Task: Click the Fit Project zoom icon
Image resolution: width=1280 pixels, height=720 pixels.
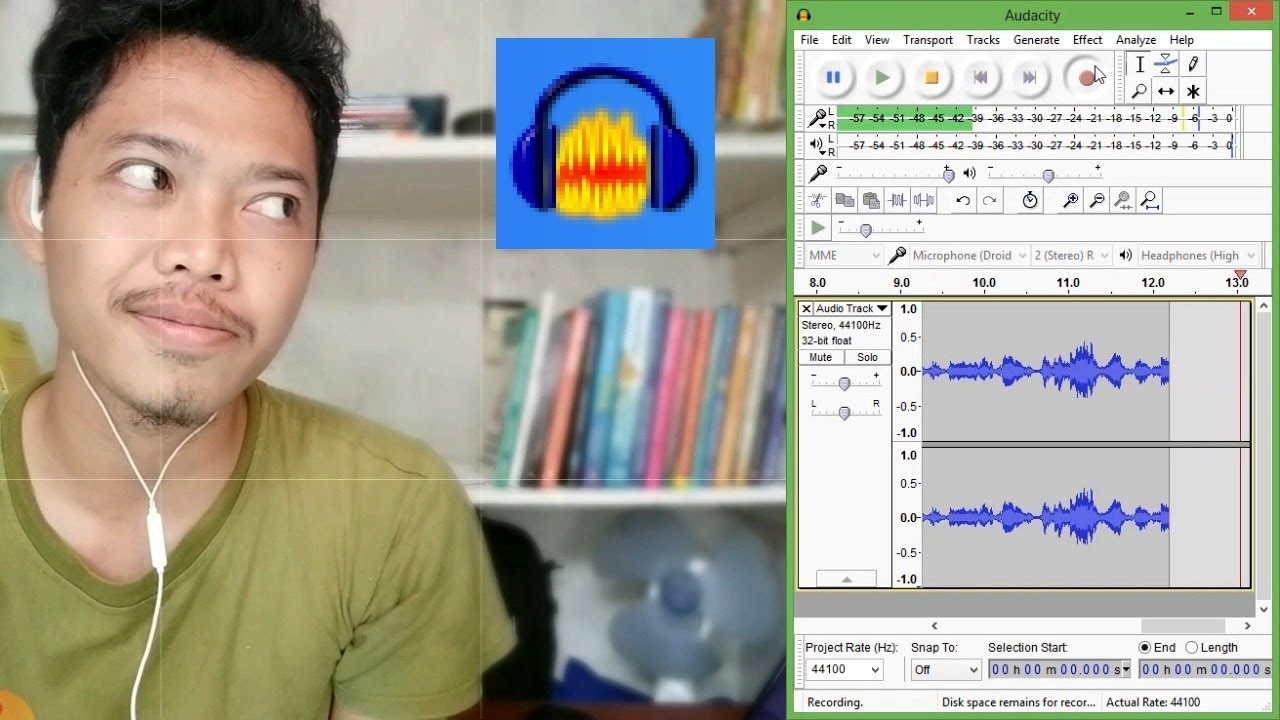Action: [1150, 201]
